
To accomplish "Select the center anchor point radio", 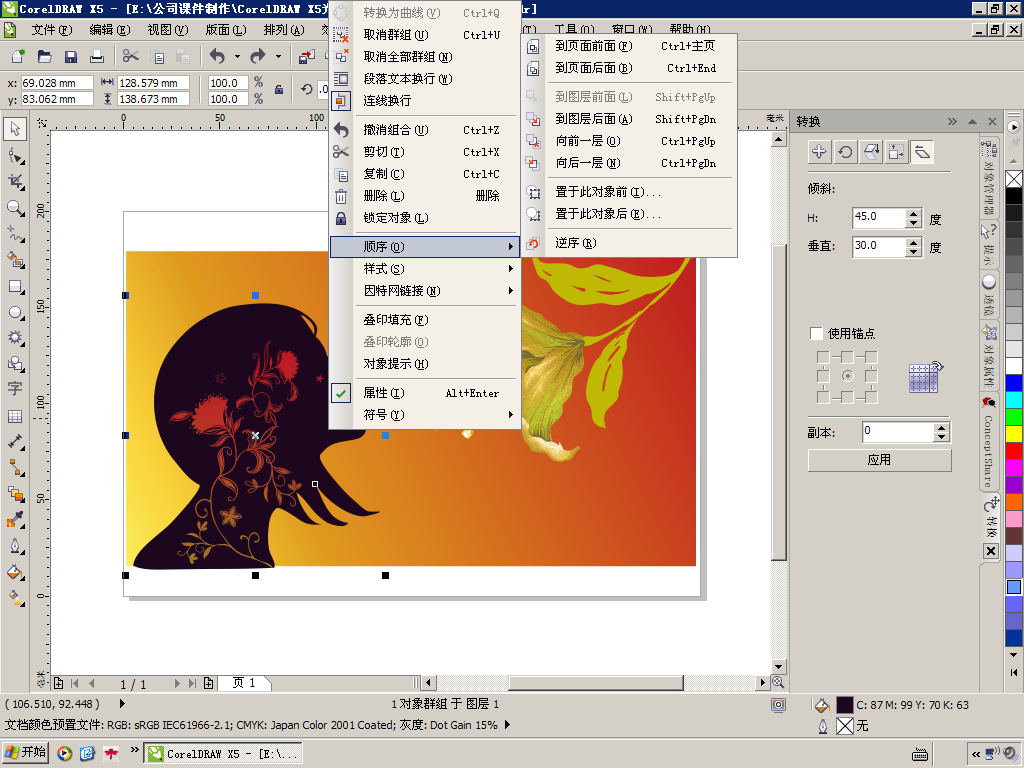I will 847,376.
